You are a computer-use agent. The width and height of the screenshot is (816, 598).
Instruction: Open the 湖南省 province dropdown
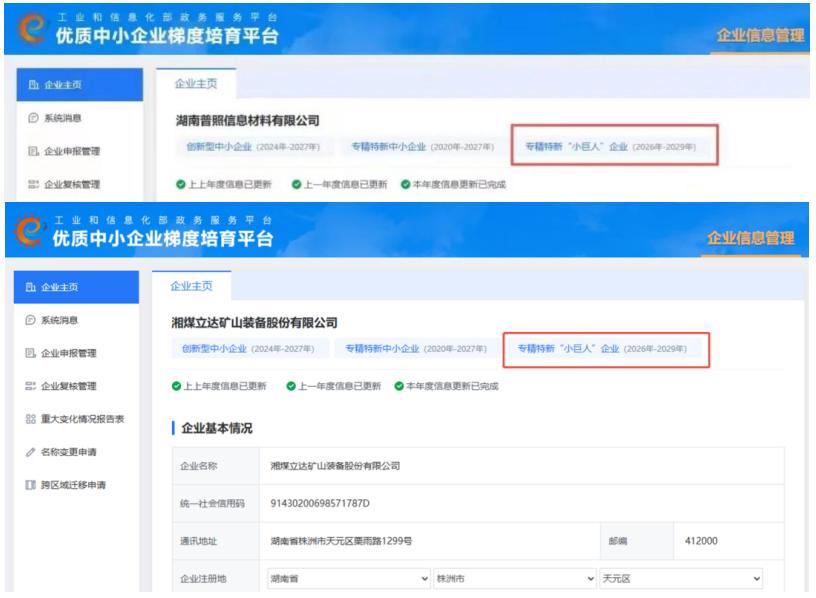349,578
